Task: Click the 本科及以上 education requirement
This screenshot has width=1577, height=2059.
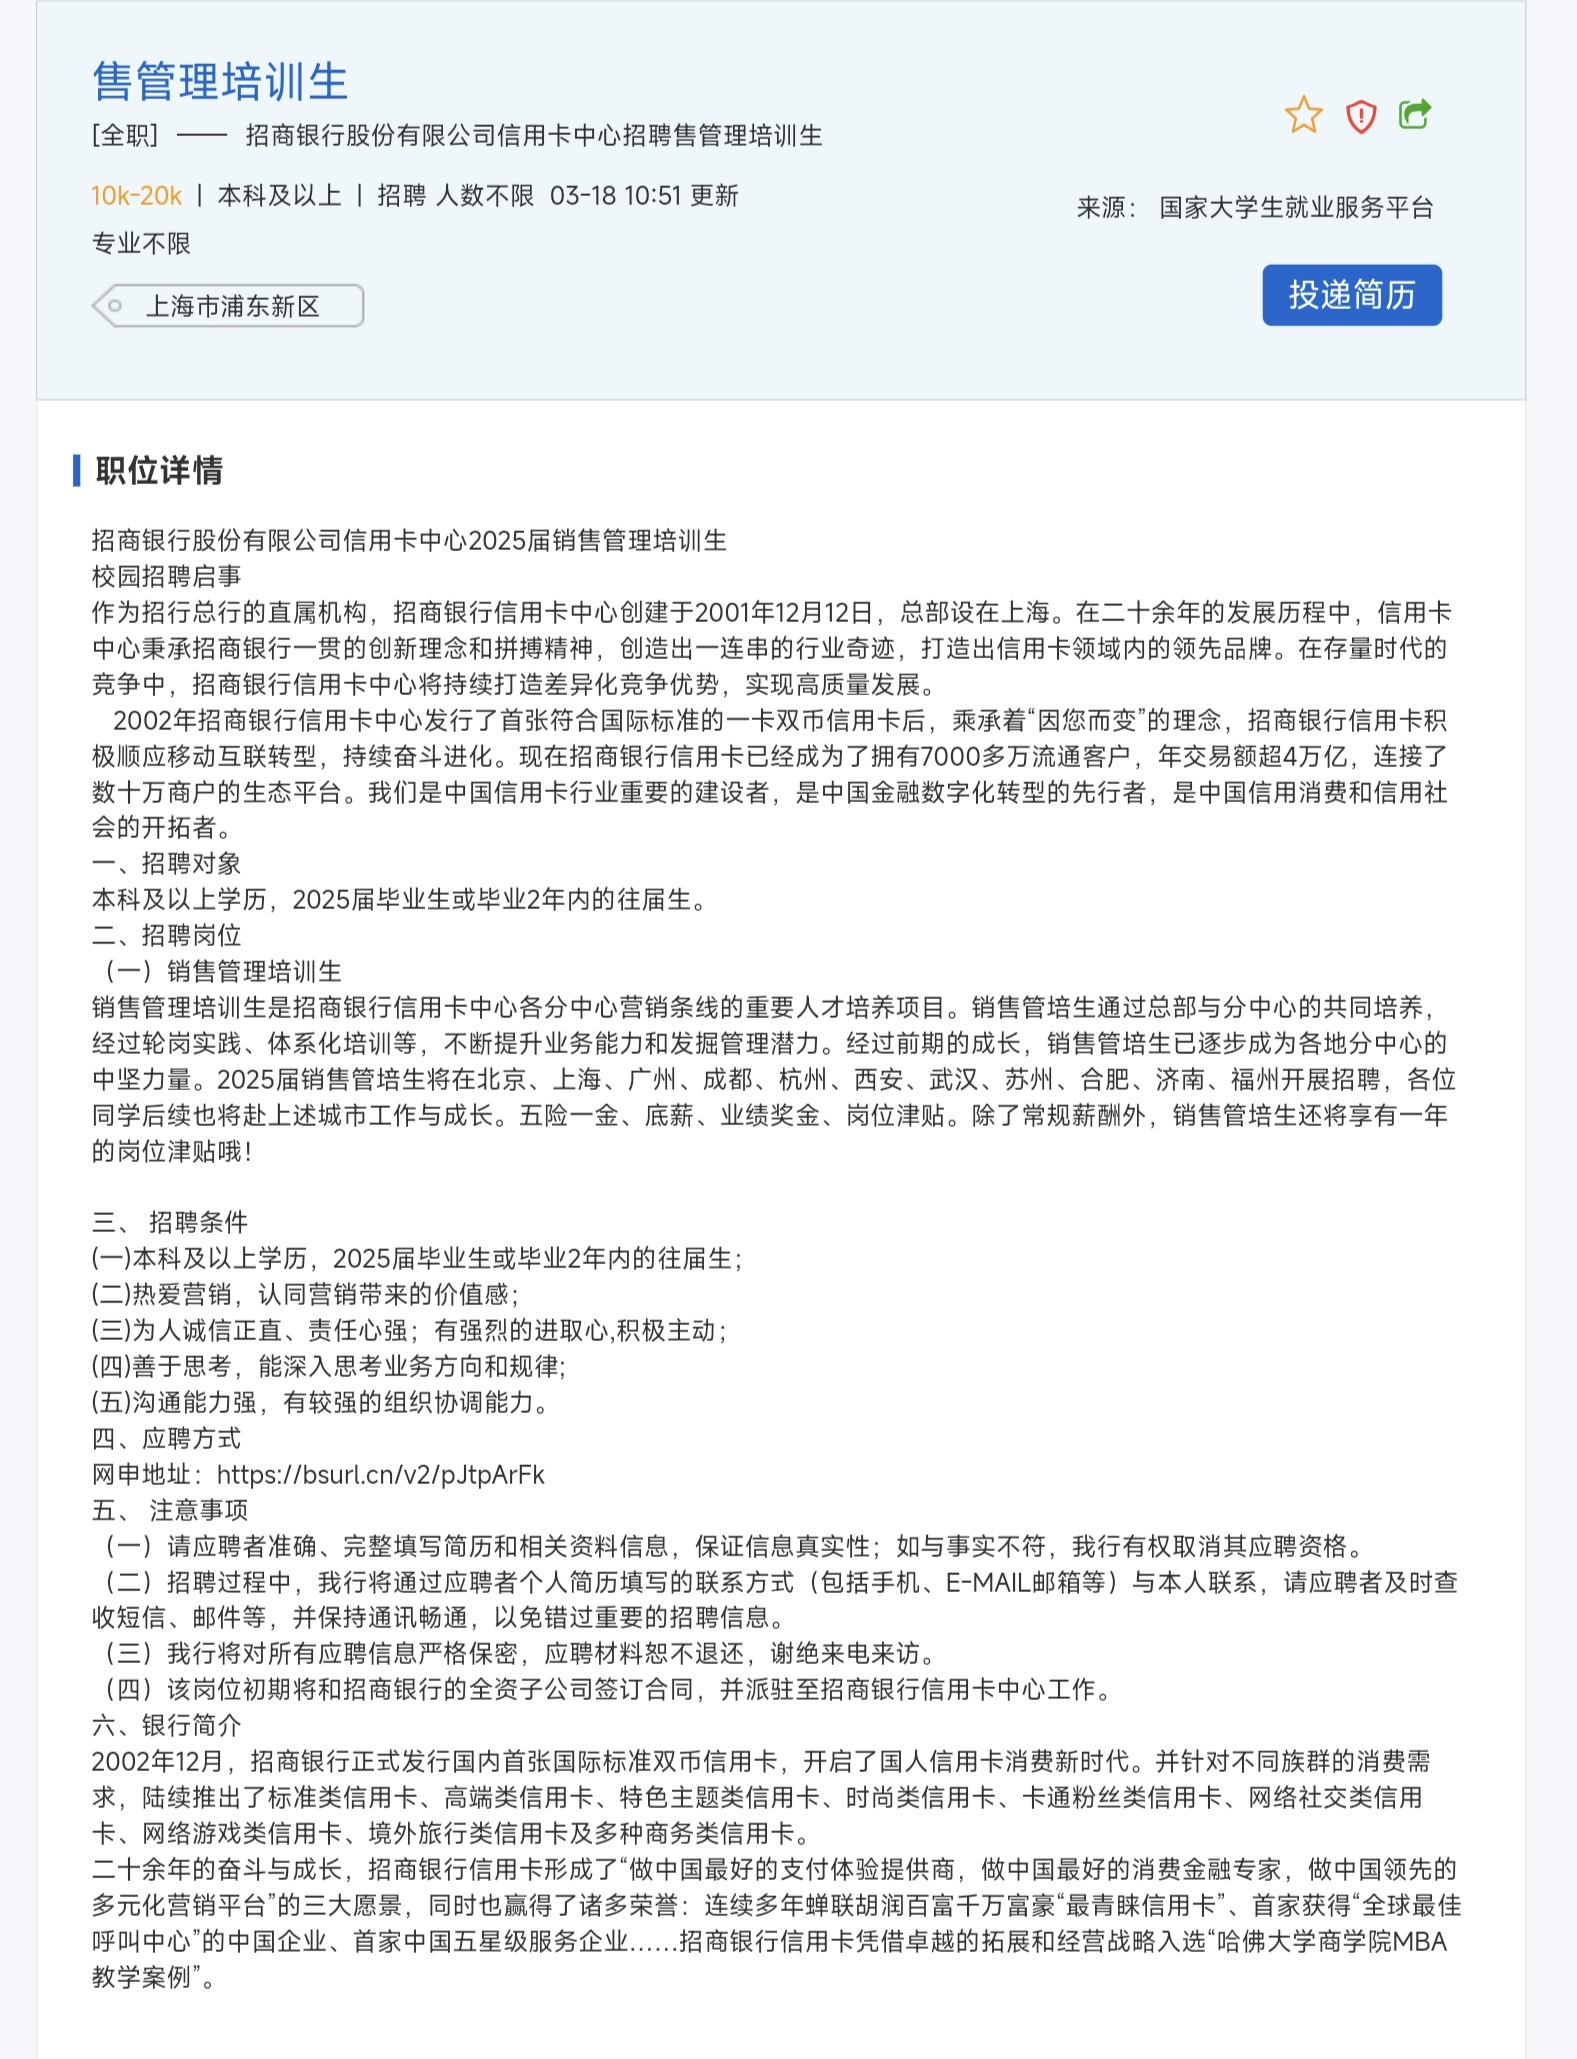Action: tap(280, 196)
